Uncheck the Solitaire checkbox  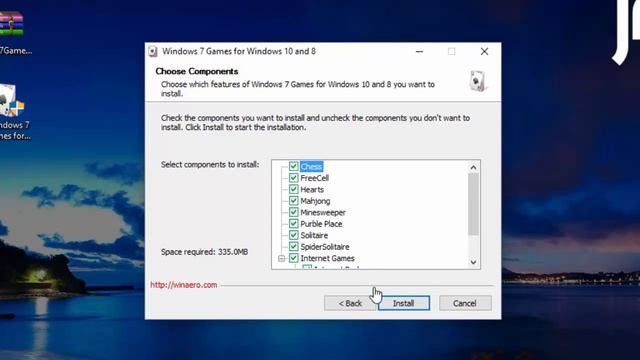pos(293,235)
